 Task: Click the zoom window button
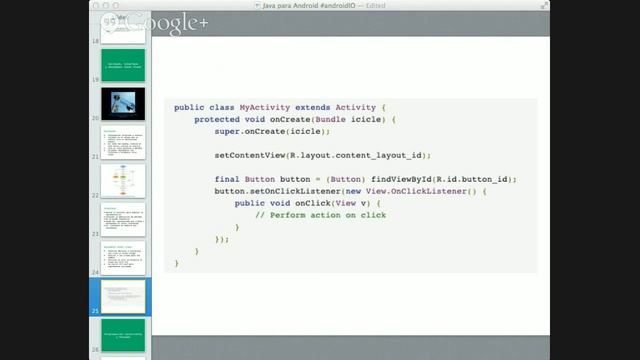click(x=116, y=5)
